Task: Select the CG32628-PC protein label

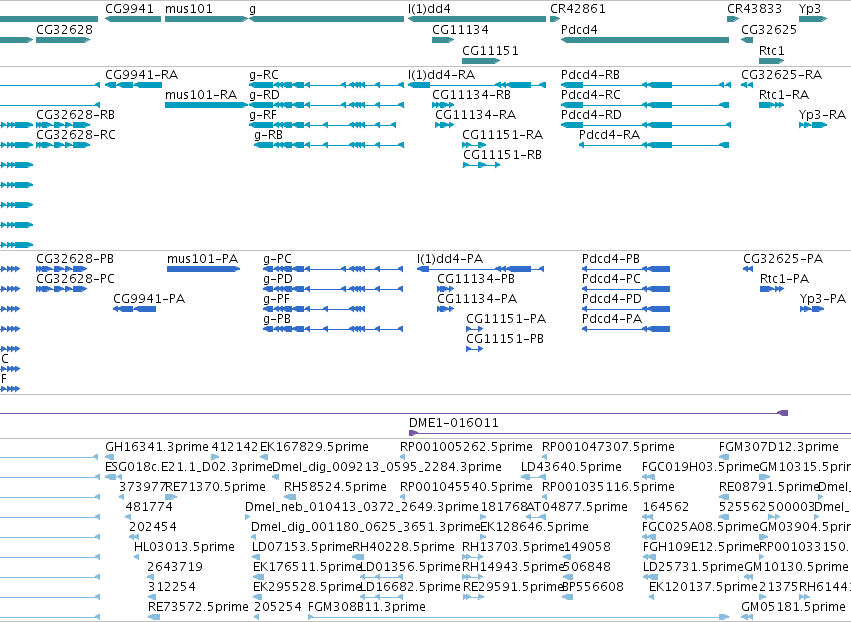Action: click(x=75, y=278)
